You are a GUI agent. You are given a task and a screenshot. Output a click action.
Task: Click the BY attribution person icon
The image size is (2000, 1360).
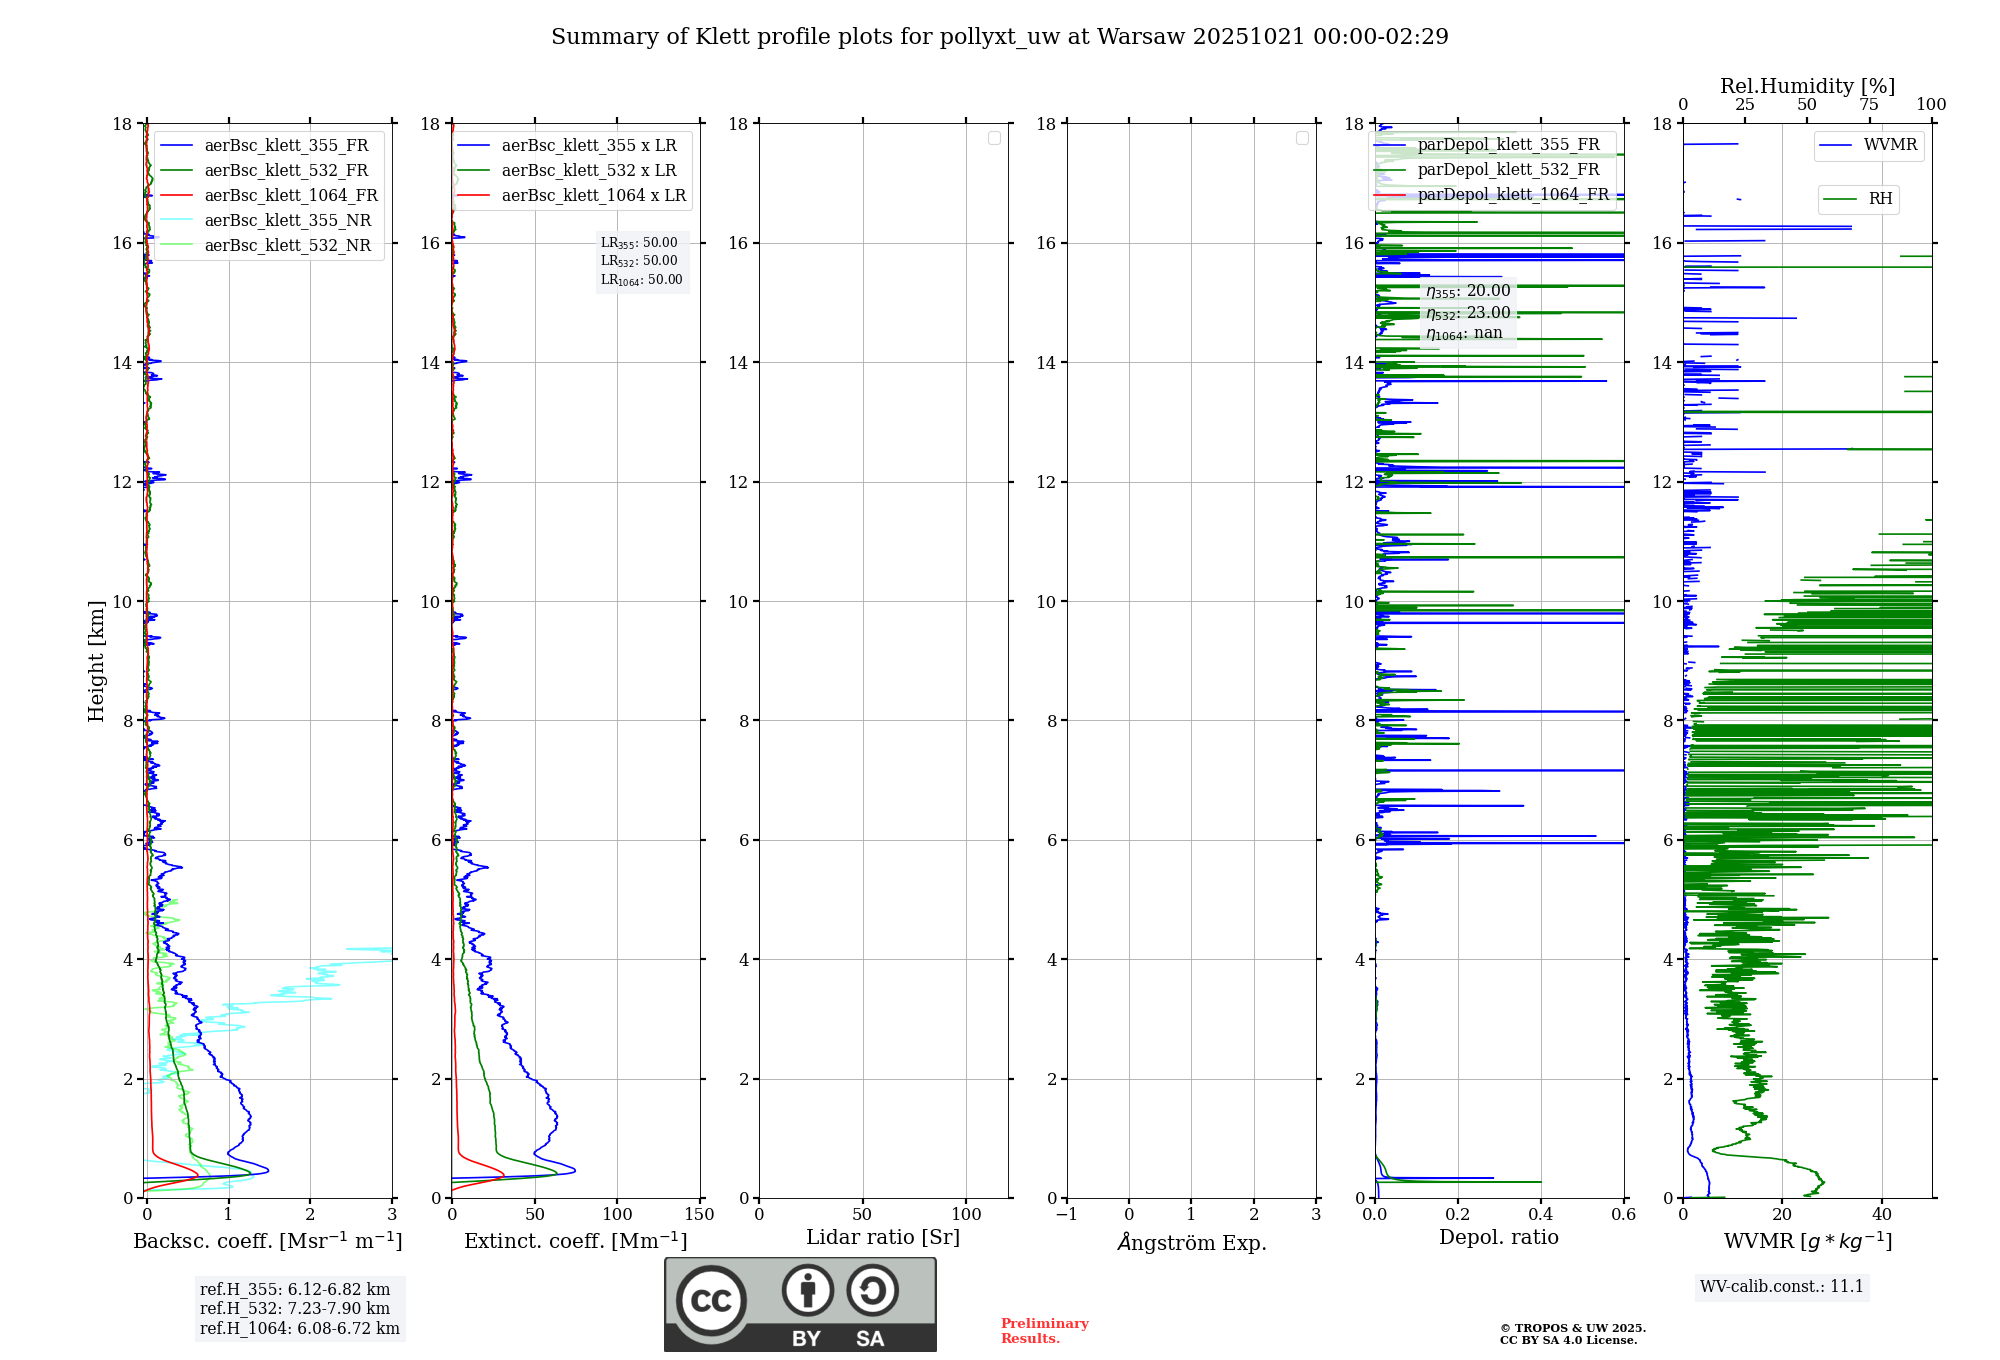coord(807,1290)
